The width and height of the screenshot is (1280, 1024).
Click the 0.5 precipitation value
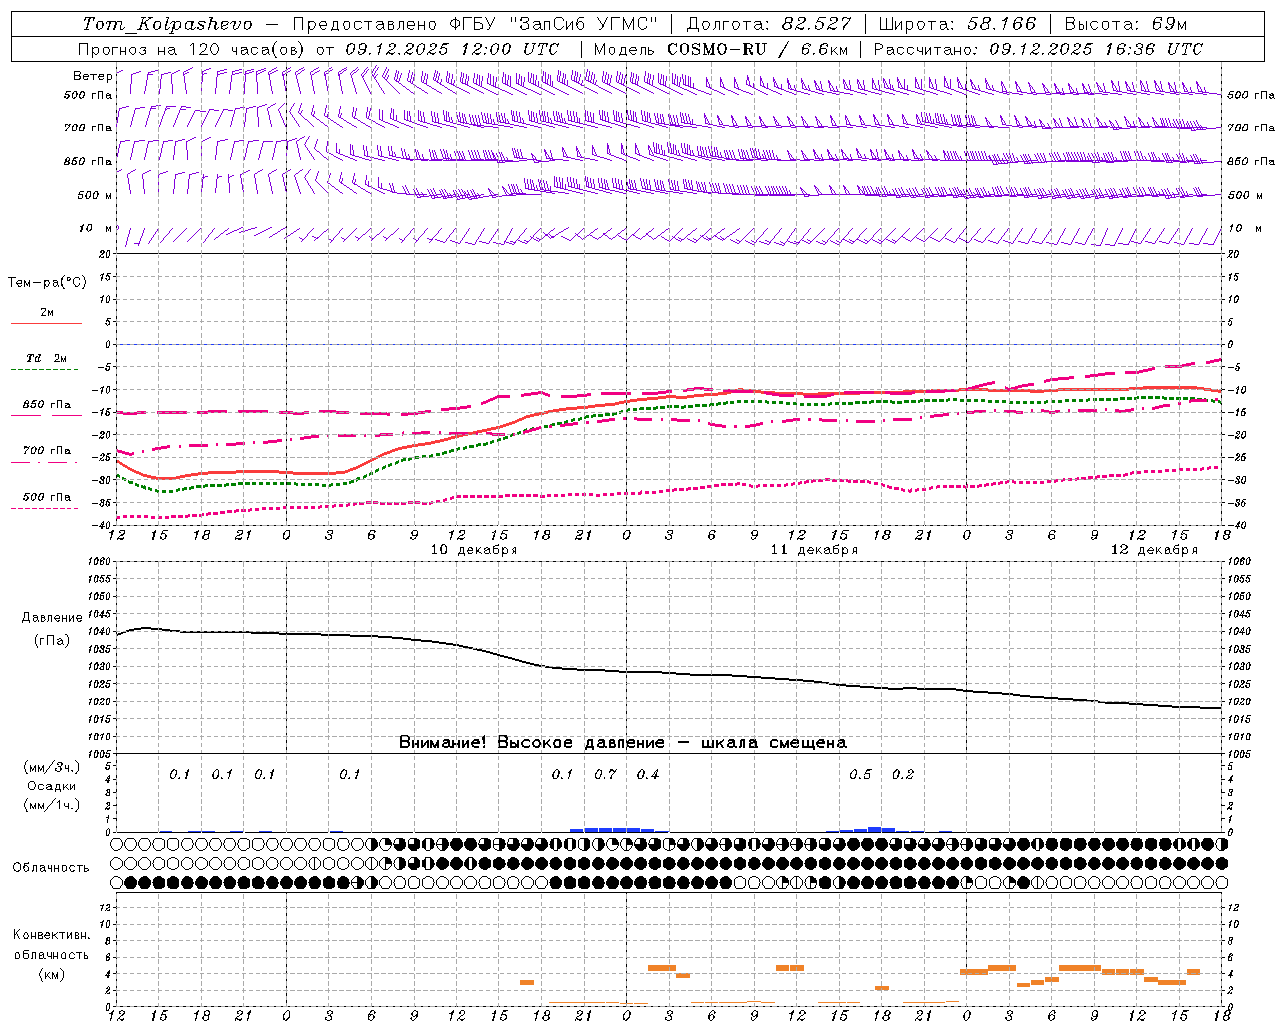coord(860,774)
